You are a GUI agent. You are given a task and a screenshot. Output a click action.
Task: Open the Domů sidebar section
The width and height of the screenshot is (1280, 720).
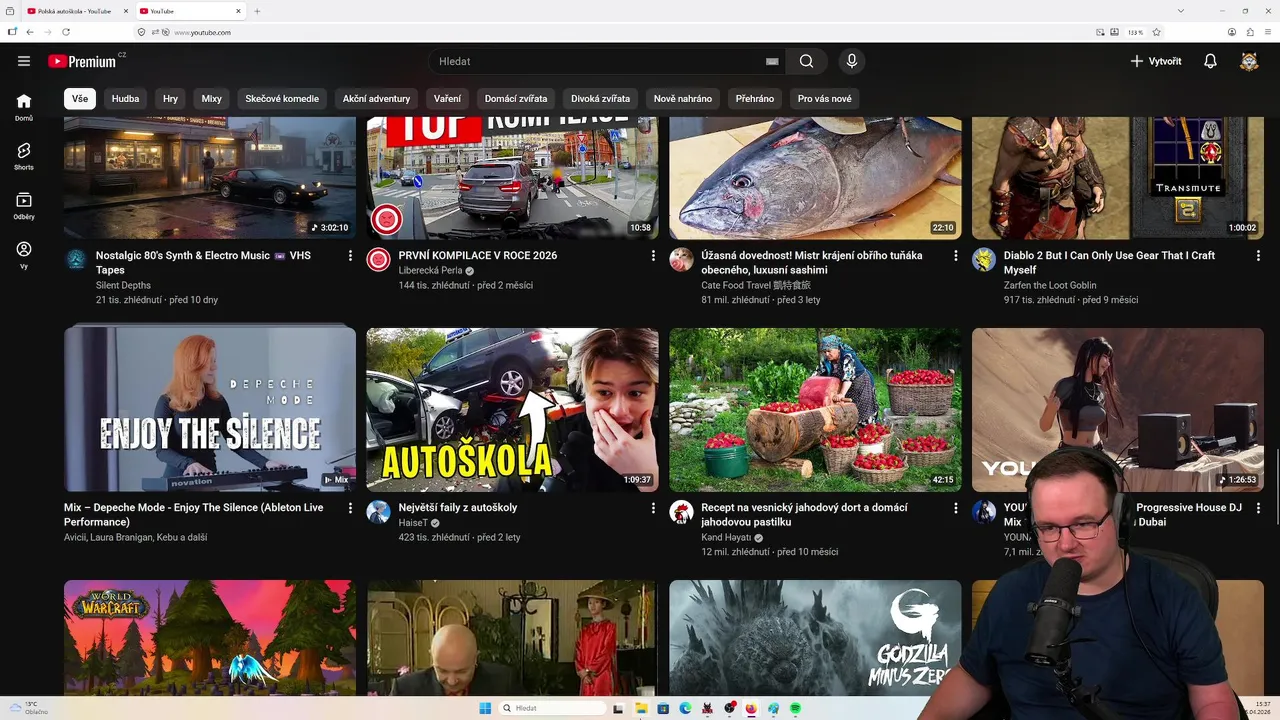pos(24,107)
